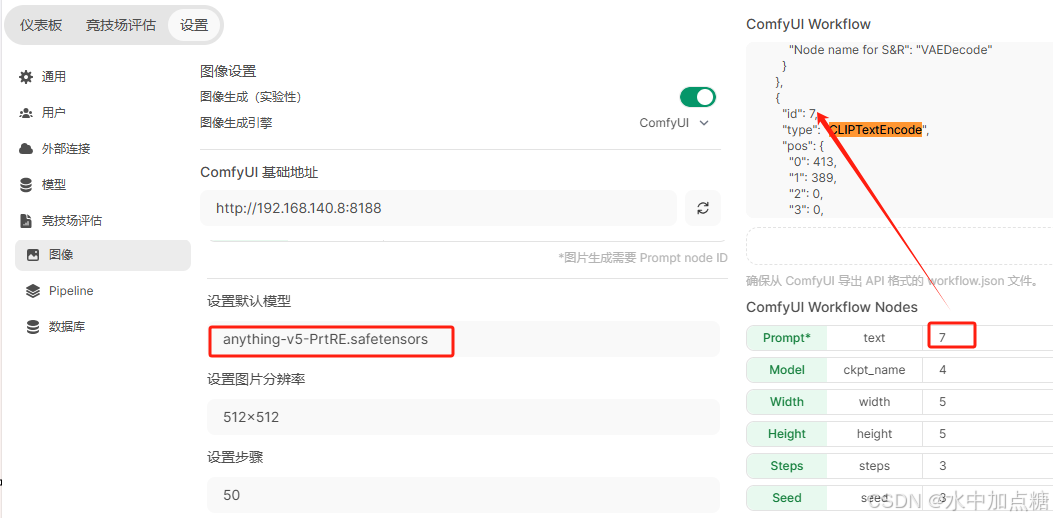Image resolution: width=1053 pixels, height=518 pixels.
Task: Click the *图片生成需要 Prompt node ID note
Action: [643, 257]
